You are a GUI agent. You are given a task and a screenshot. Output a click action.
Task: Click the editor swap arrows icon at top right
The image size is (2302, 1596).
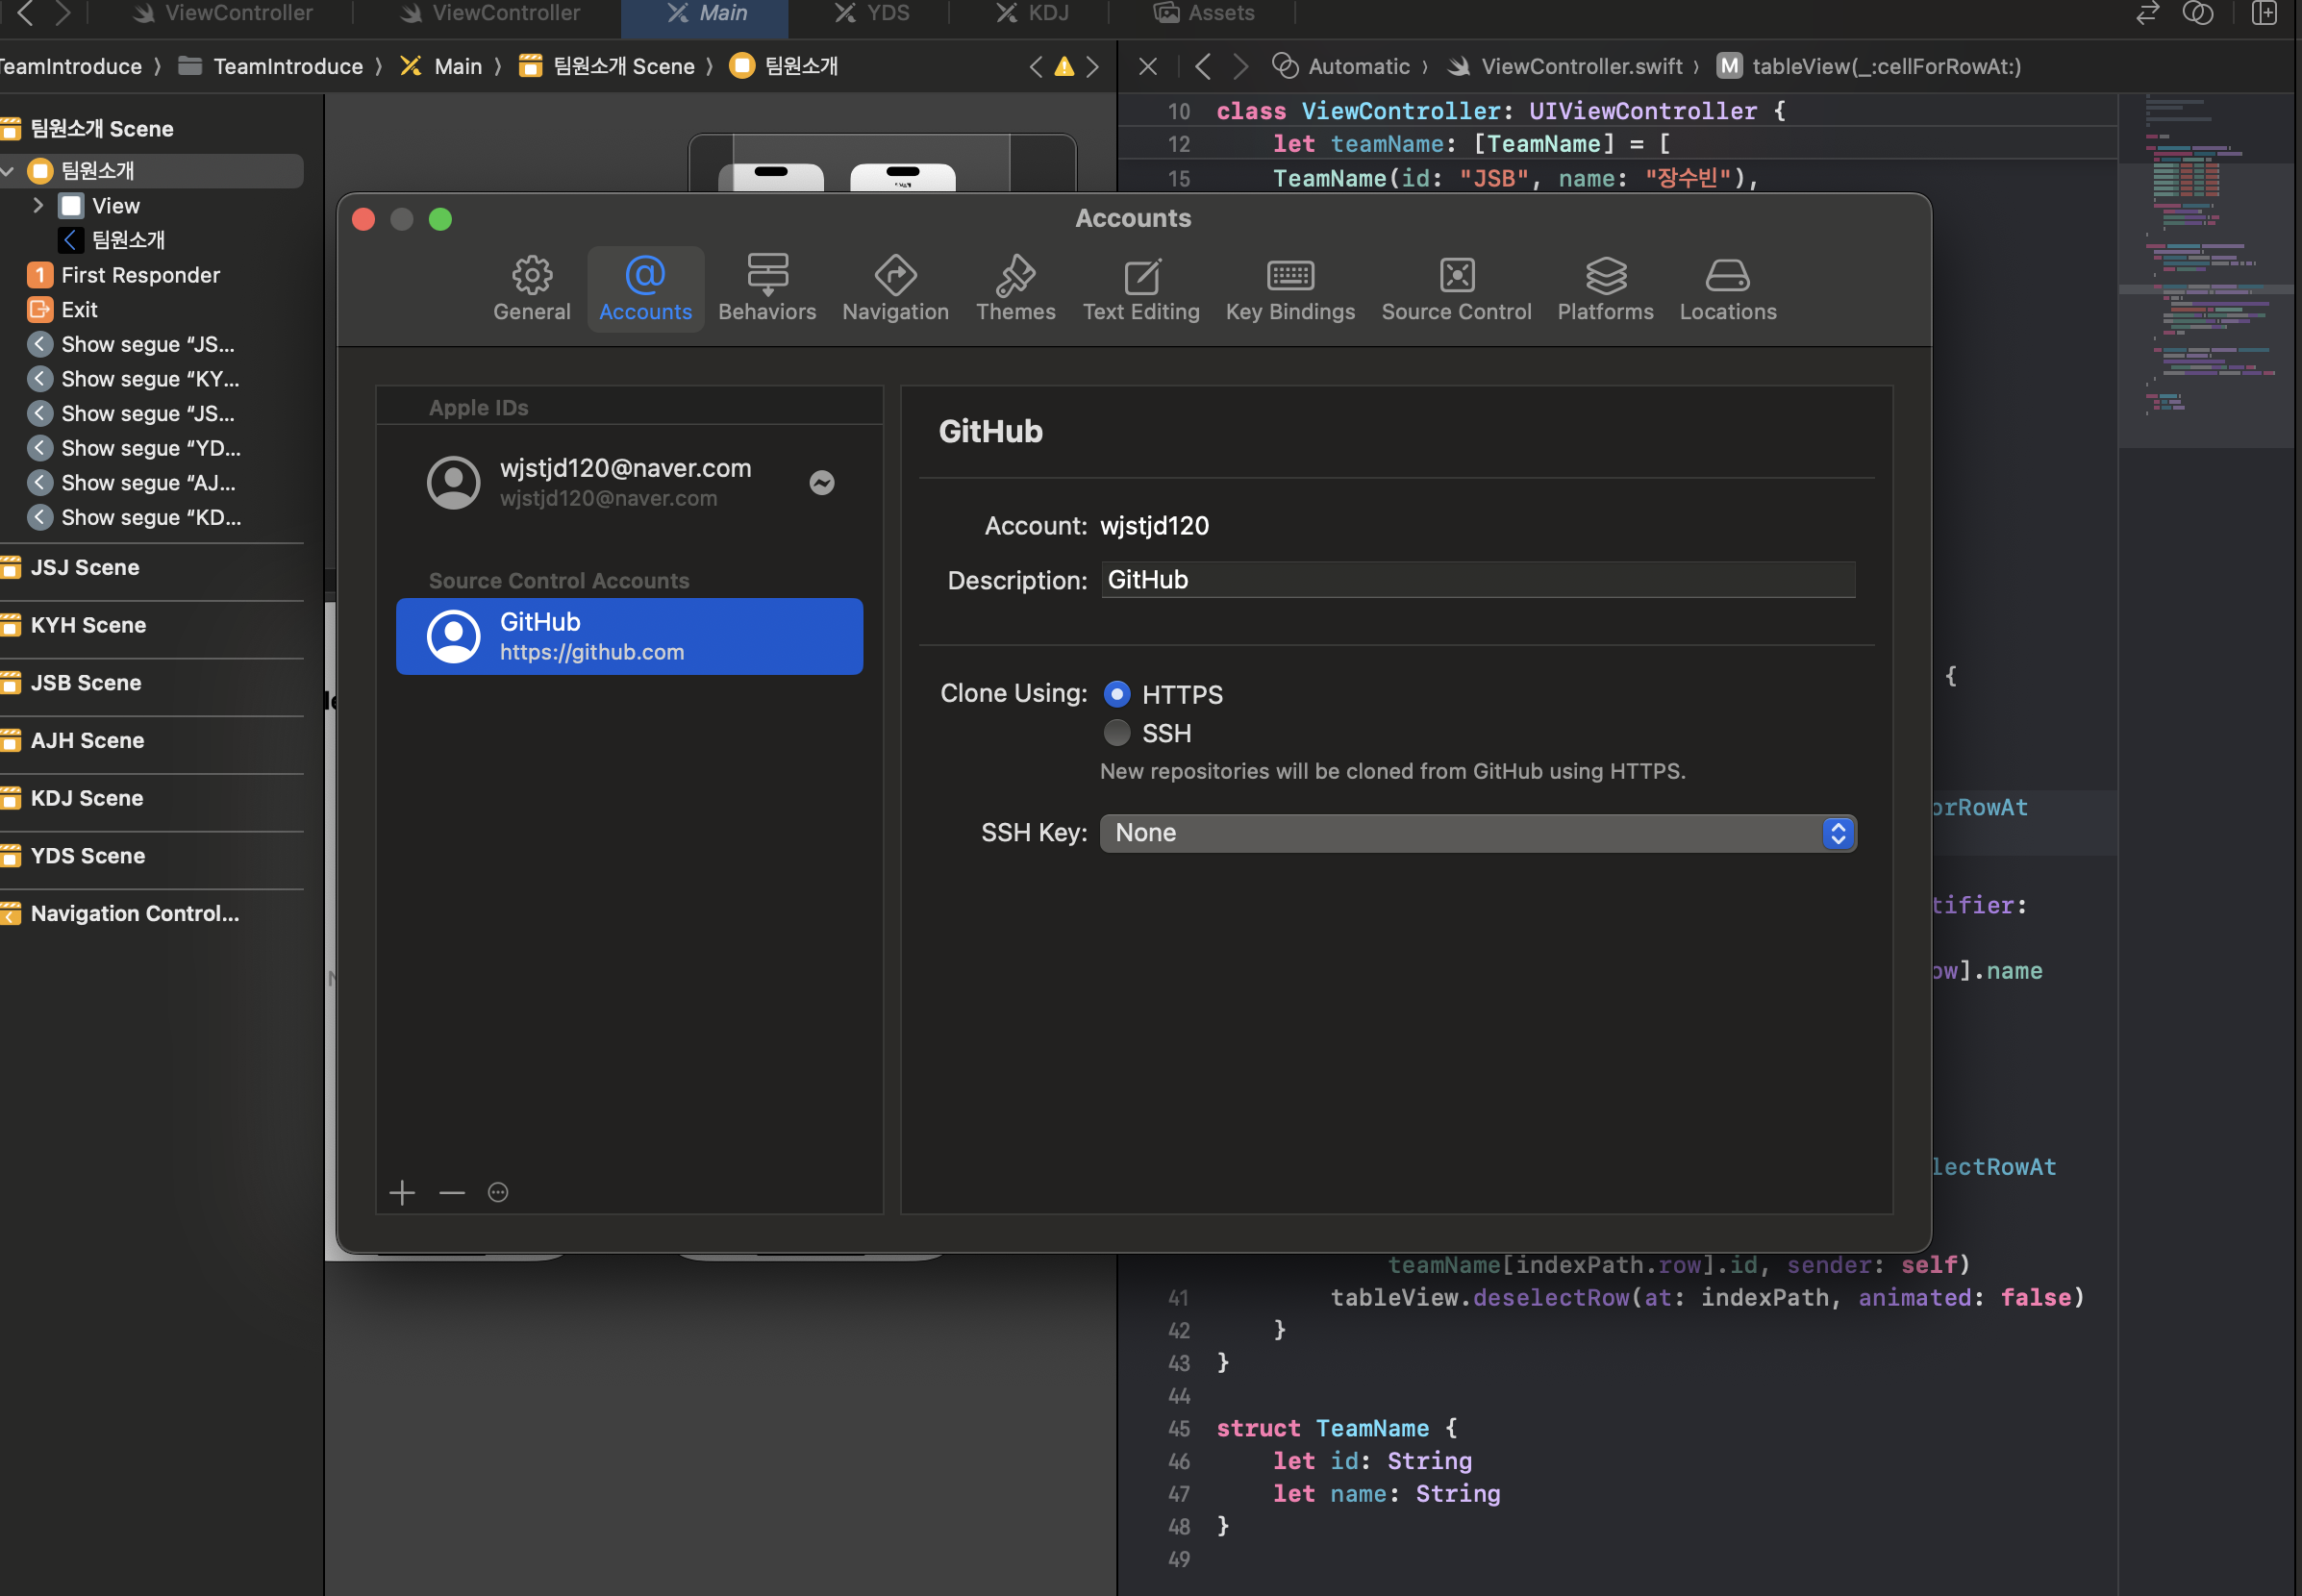(x=2147, y=13)
